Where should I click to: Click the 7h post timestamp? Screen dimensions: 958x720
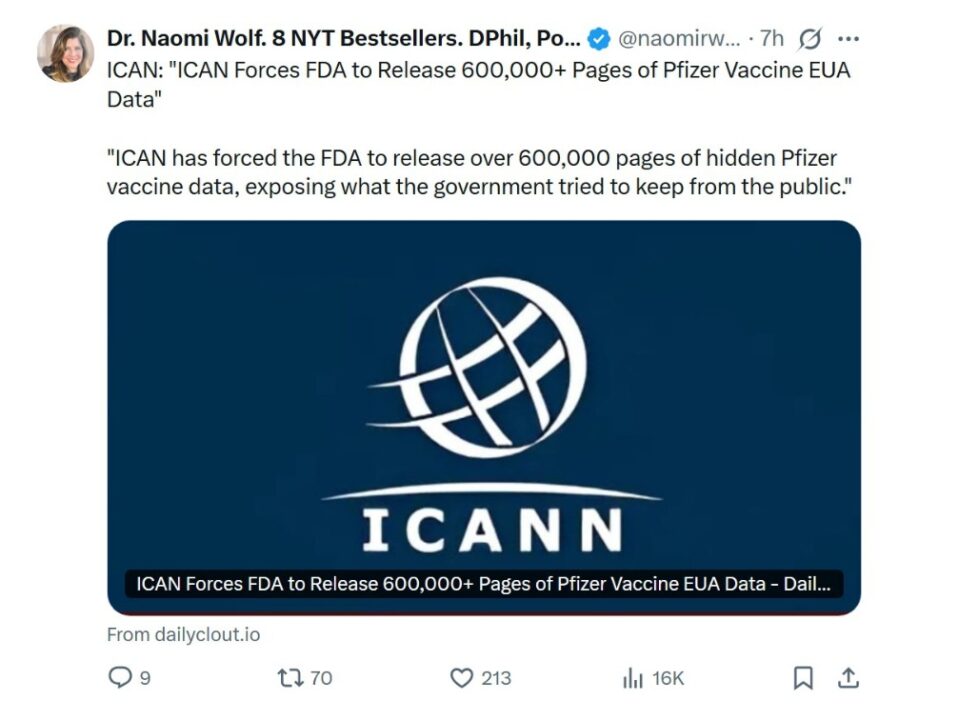click(x=772, y=39)
